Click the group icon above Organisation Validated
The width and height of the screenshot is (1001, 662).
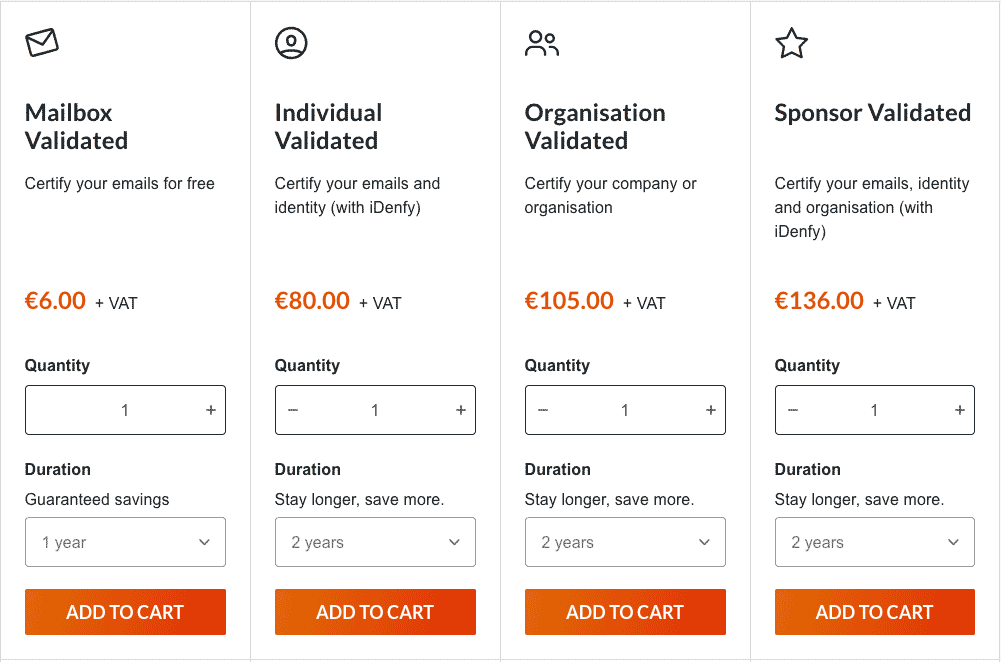tap(541, 43)
